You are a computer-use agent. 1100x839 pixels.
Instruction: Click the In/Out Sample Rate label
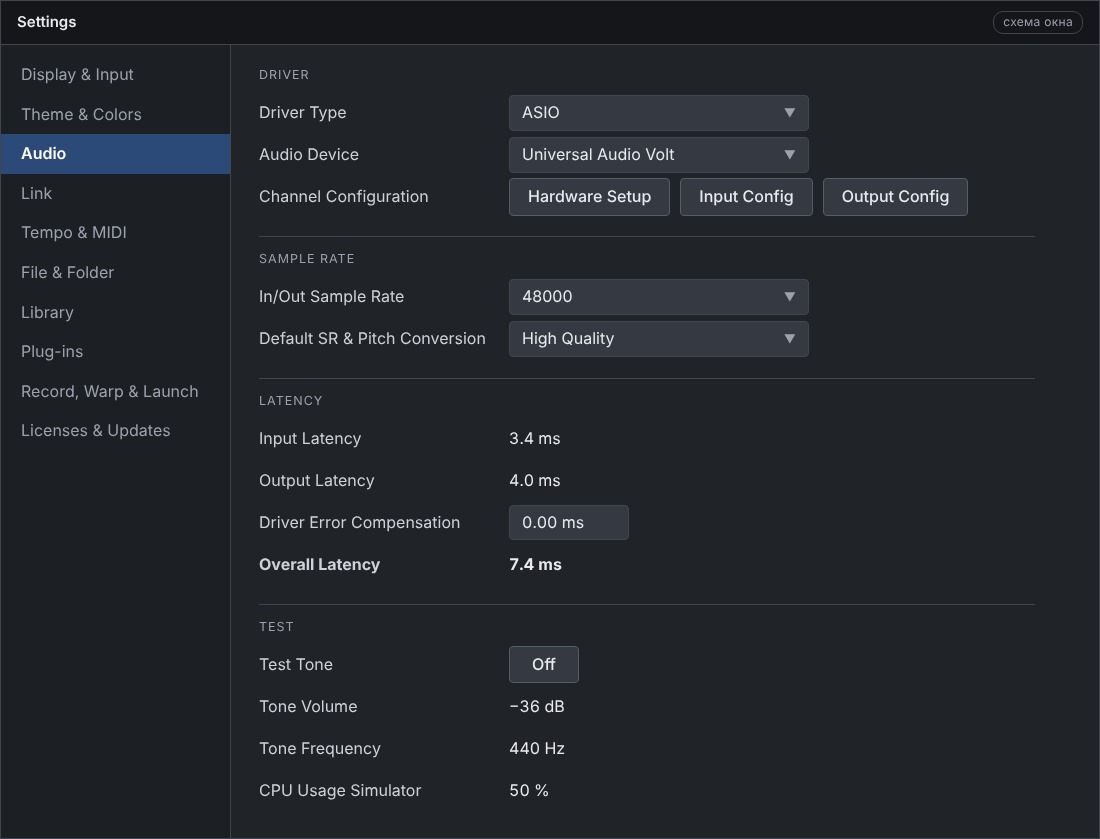(331, 297)
